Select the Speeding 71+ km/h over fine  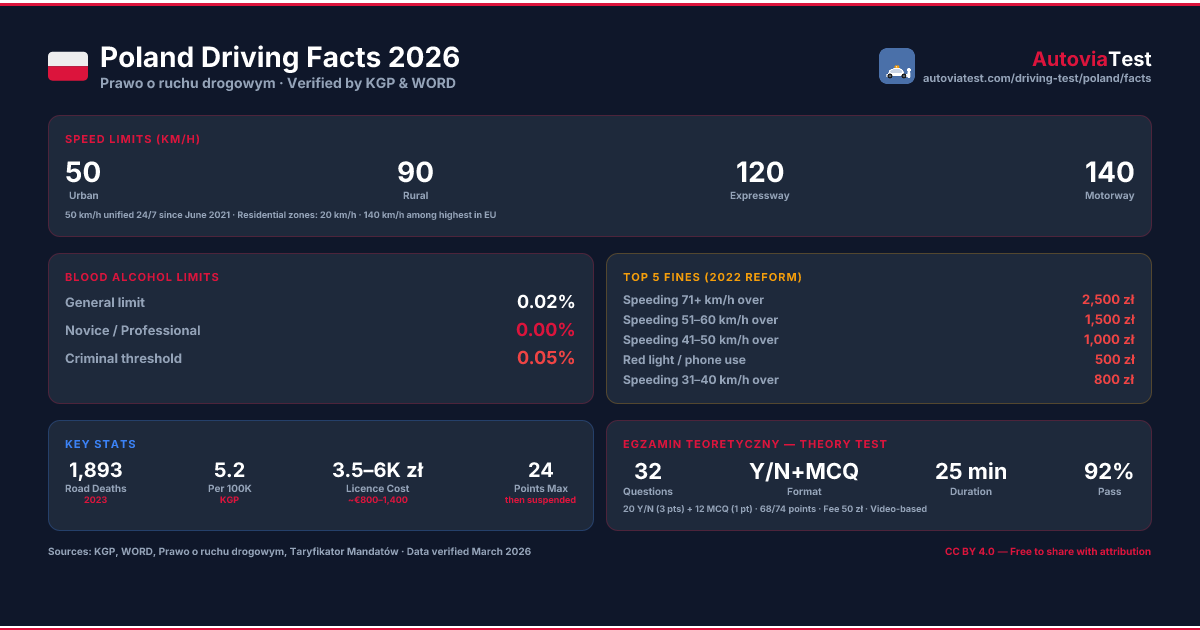click(x=879, y=300)
